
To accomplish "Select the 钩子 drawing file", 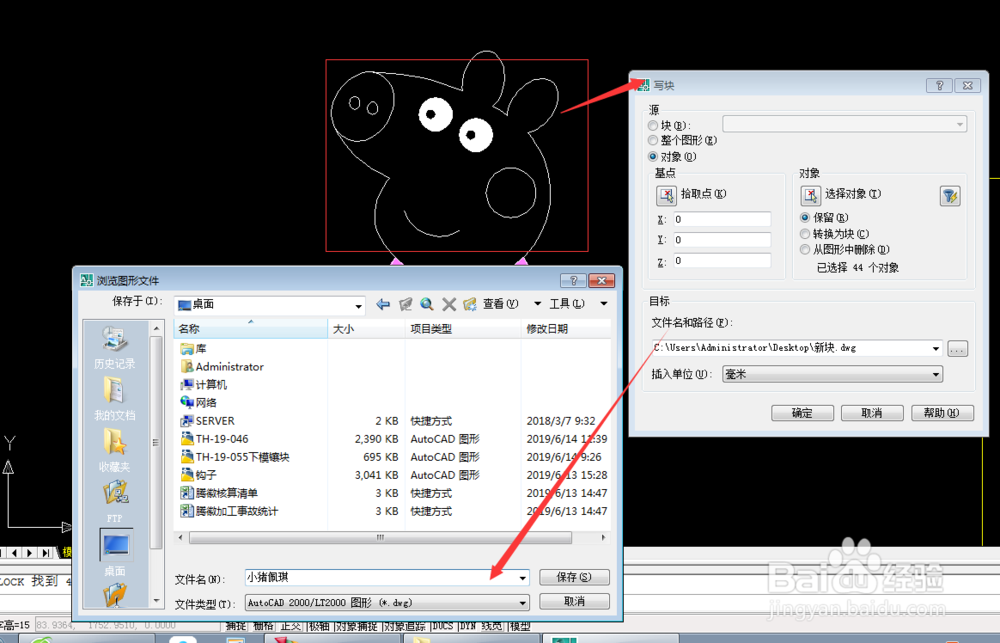I will (198, 475).
